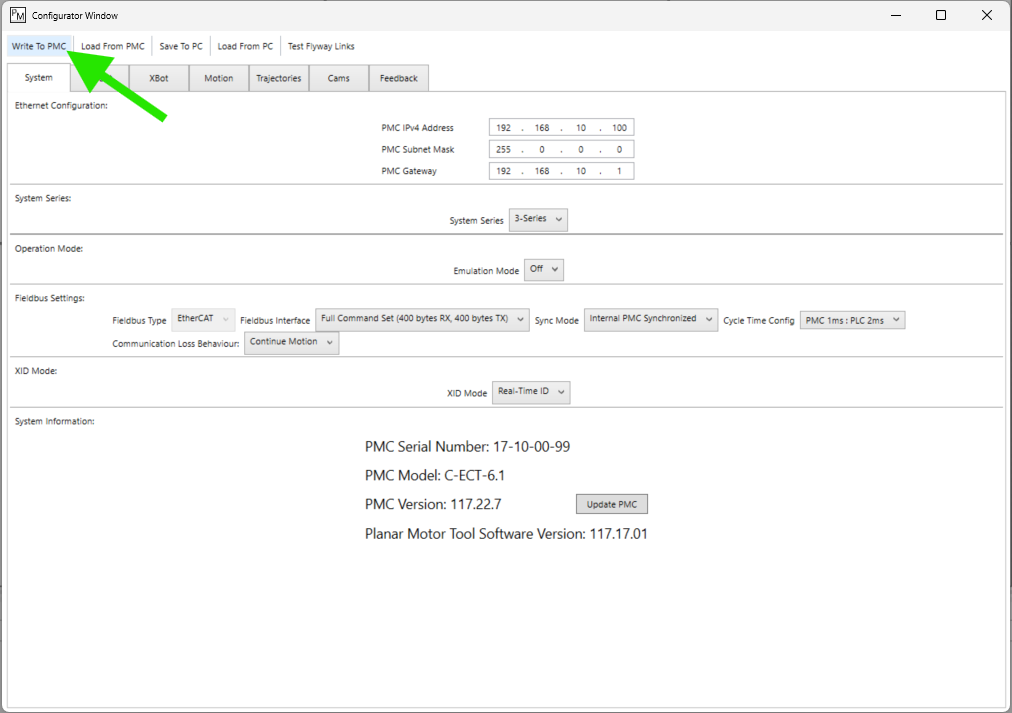Click the Update PMC button
The height and width of the screenshot is (713, 1012).
click(x=612, y=504)
